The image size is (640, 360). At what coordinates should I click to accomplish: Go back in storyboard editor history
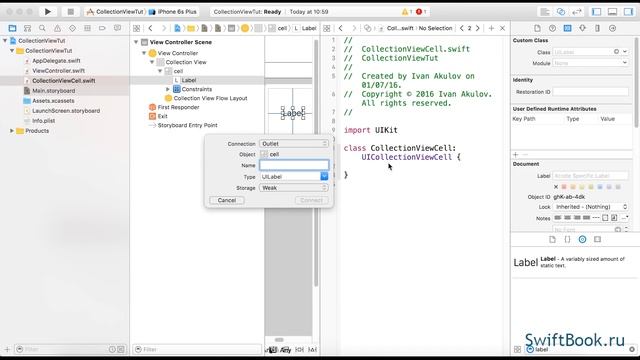click(x=151, y=28)
